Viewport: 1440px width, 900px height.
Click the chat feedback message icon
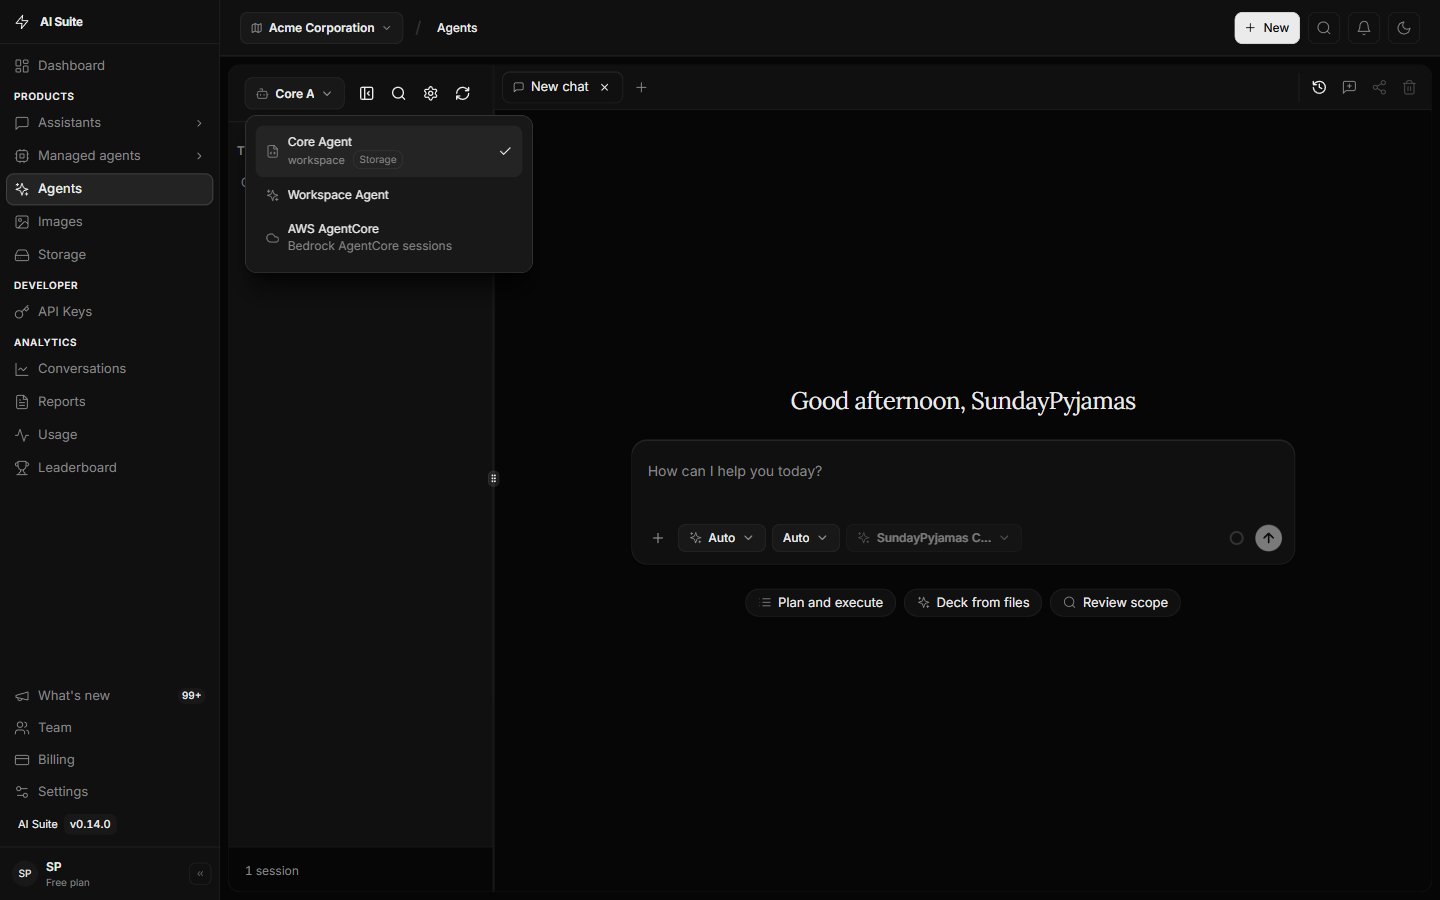tap(1349, 88)
